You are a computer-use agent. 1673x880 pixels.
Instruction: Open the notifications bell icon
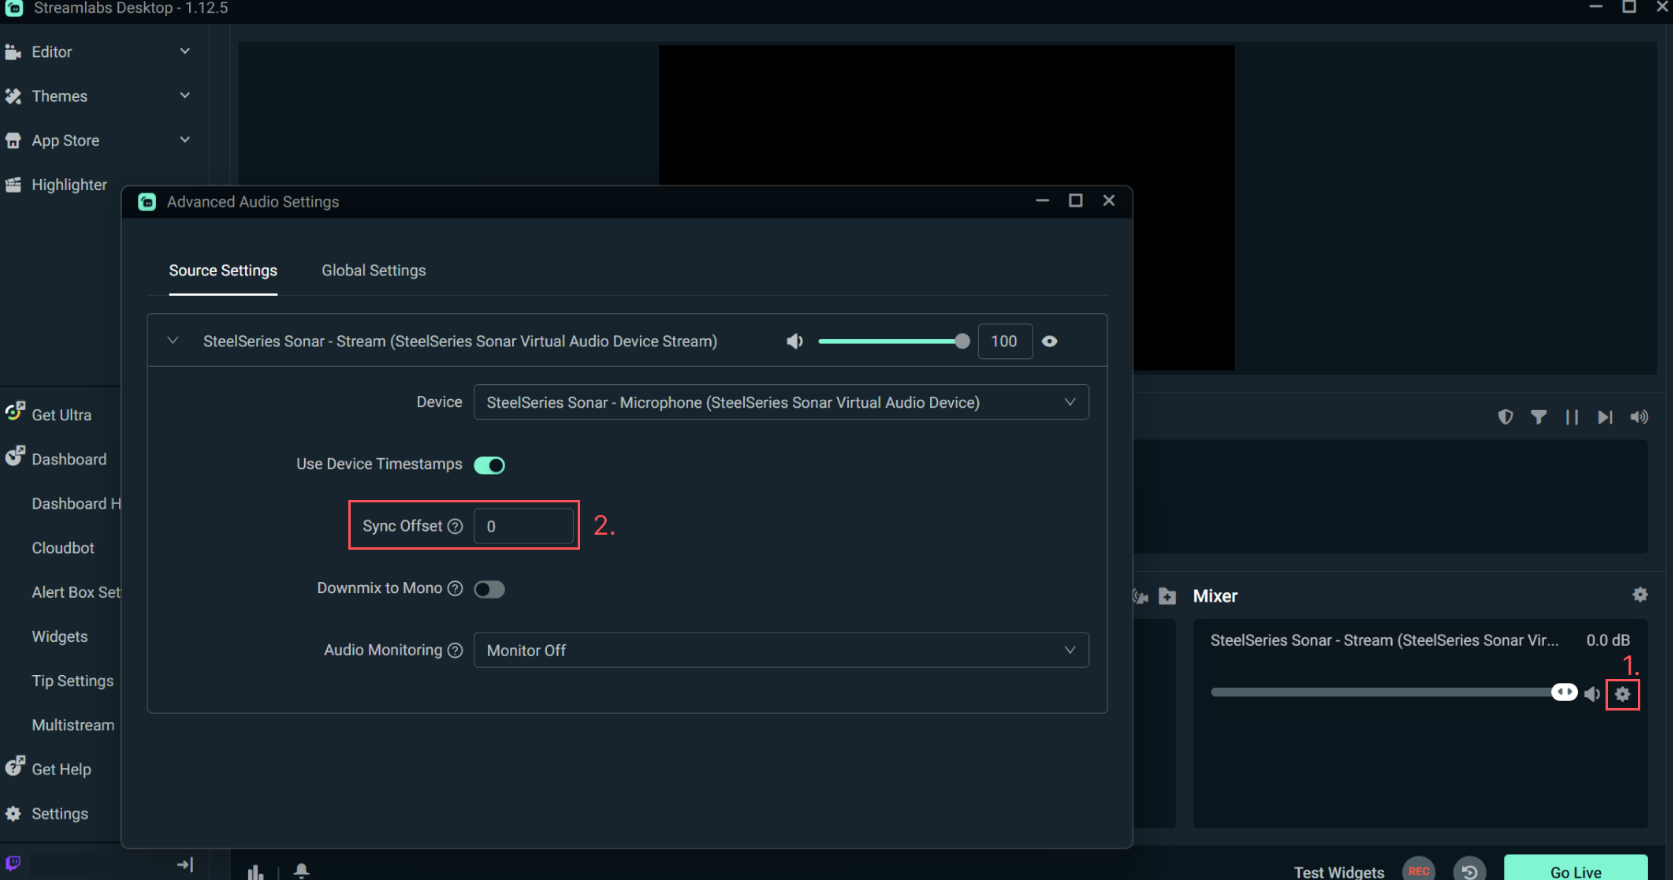click(301, 872)
